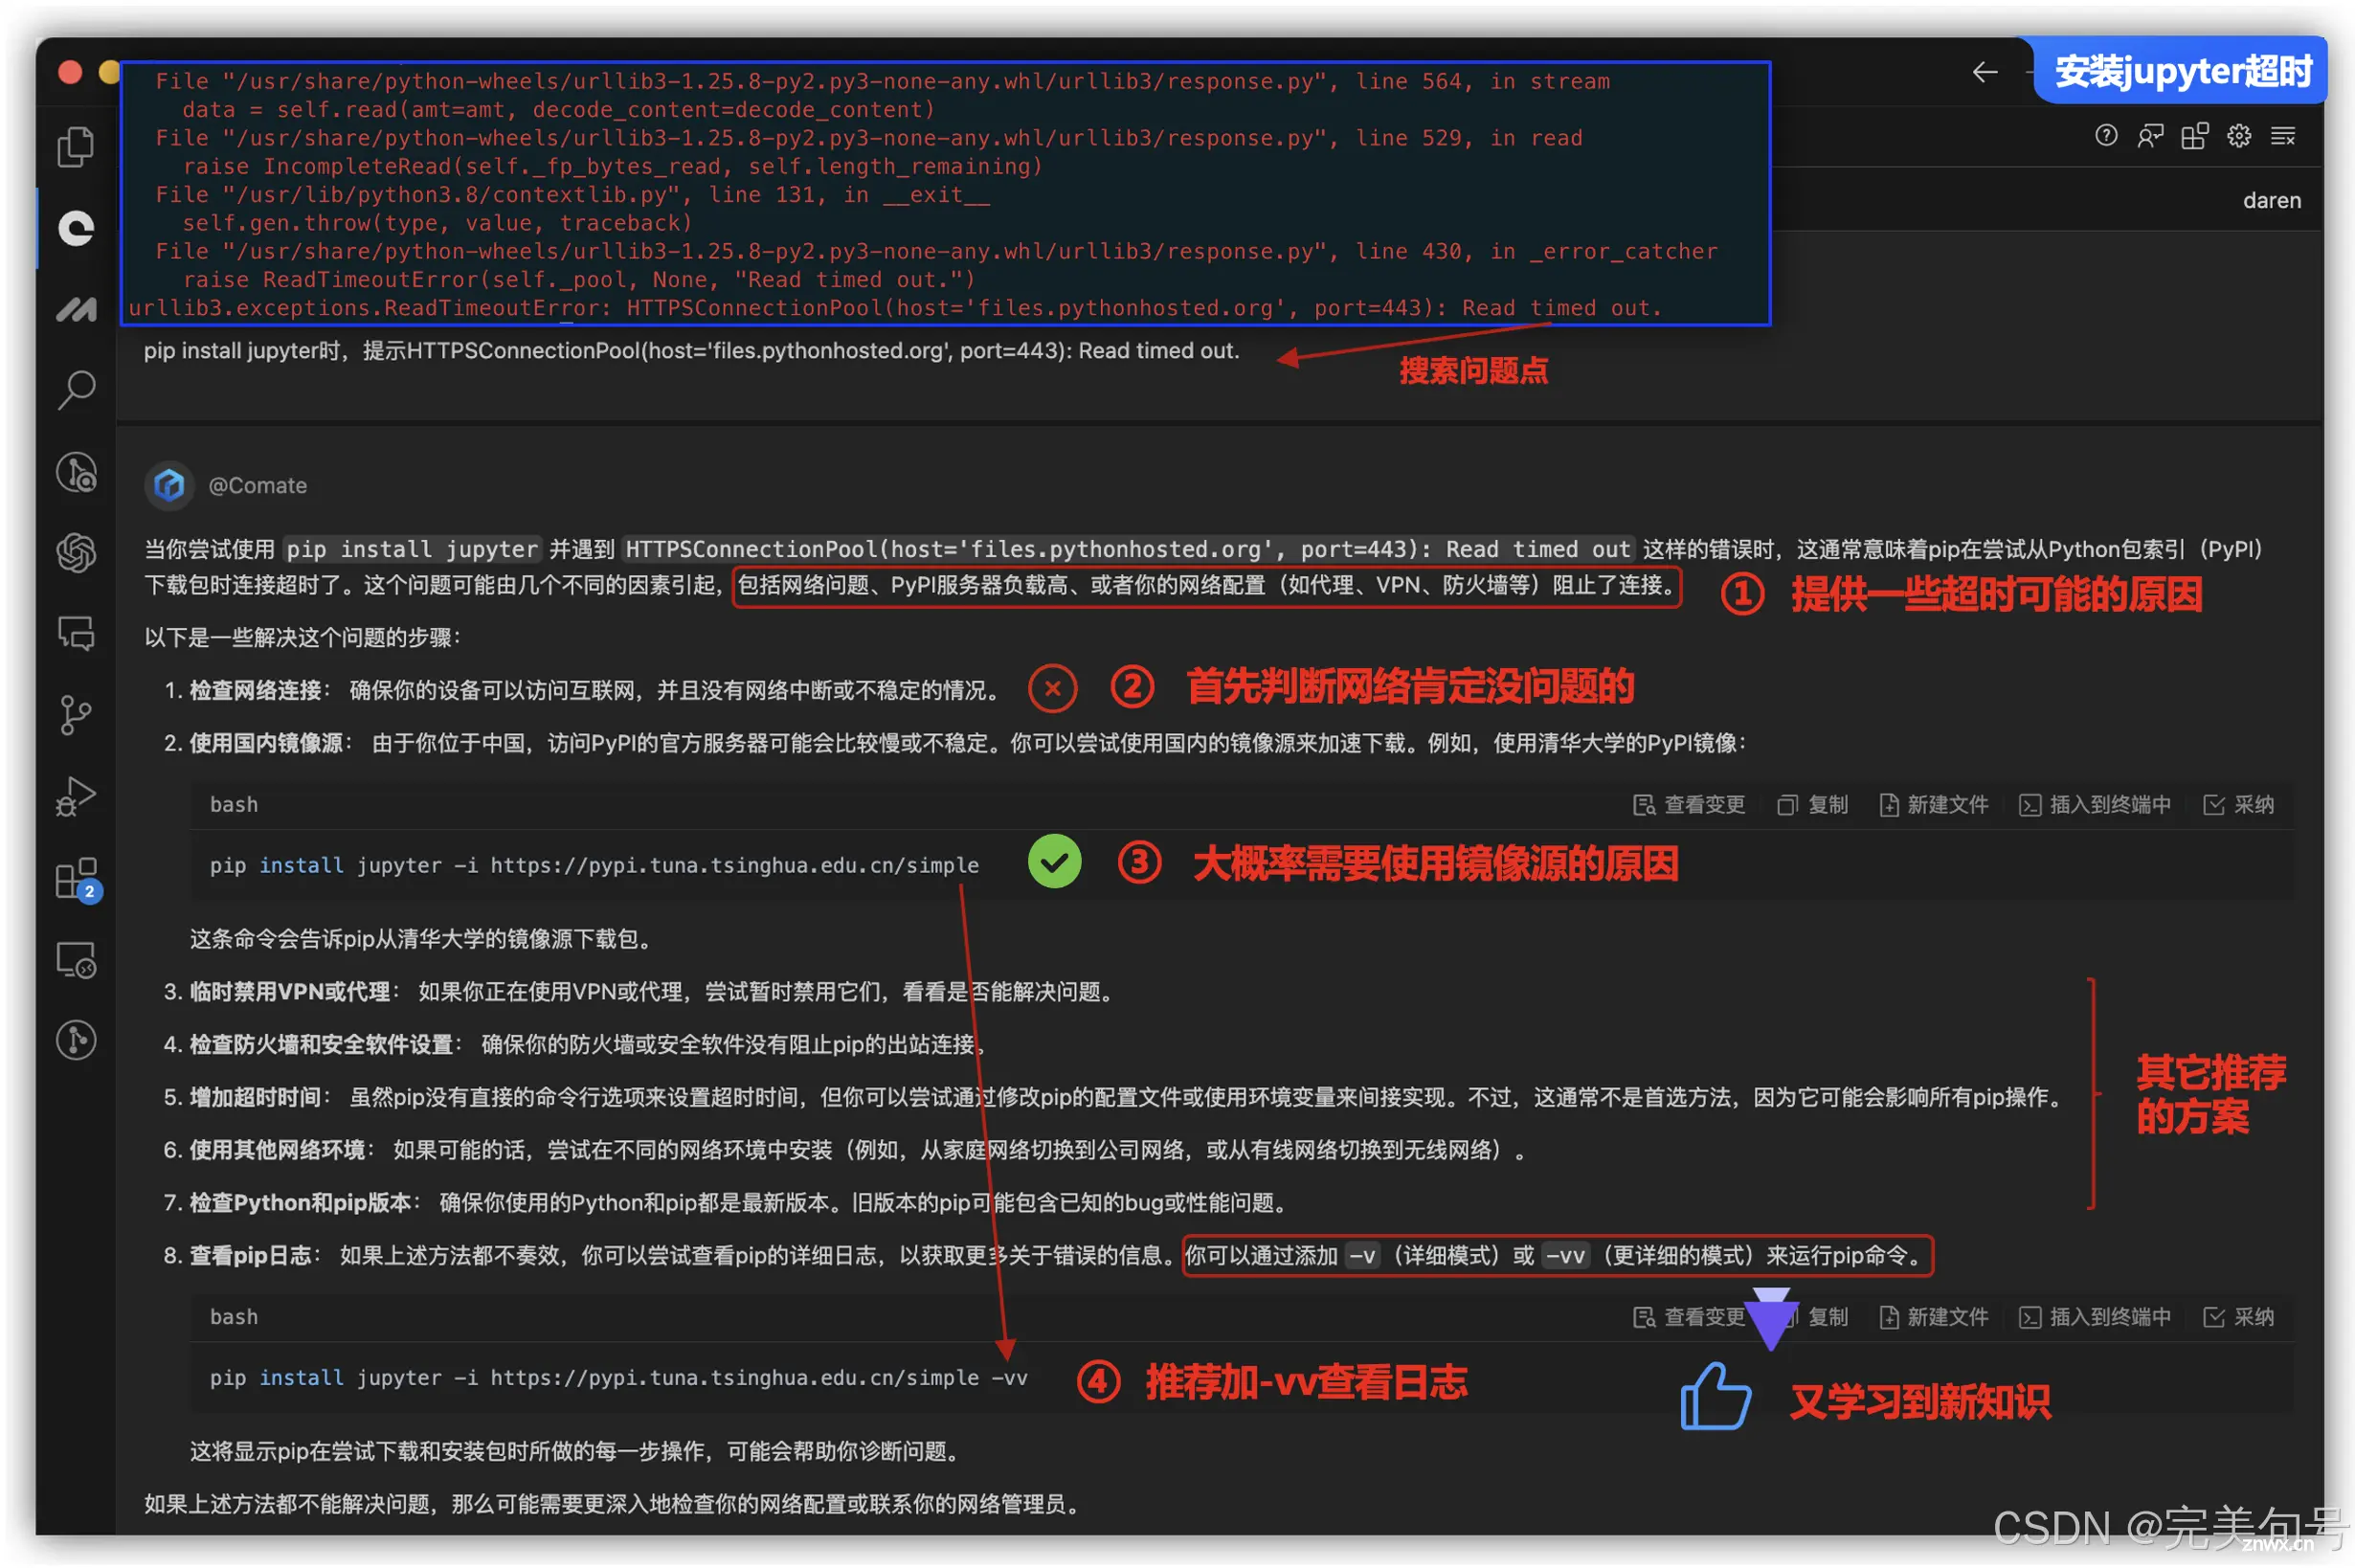Click the heading '临时禁用VPN或代理'
Screen dimensions: 2355x1568
290,991
